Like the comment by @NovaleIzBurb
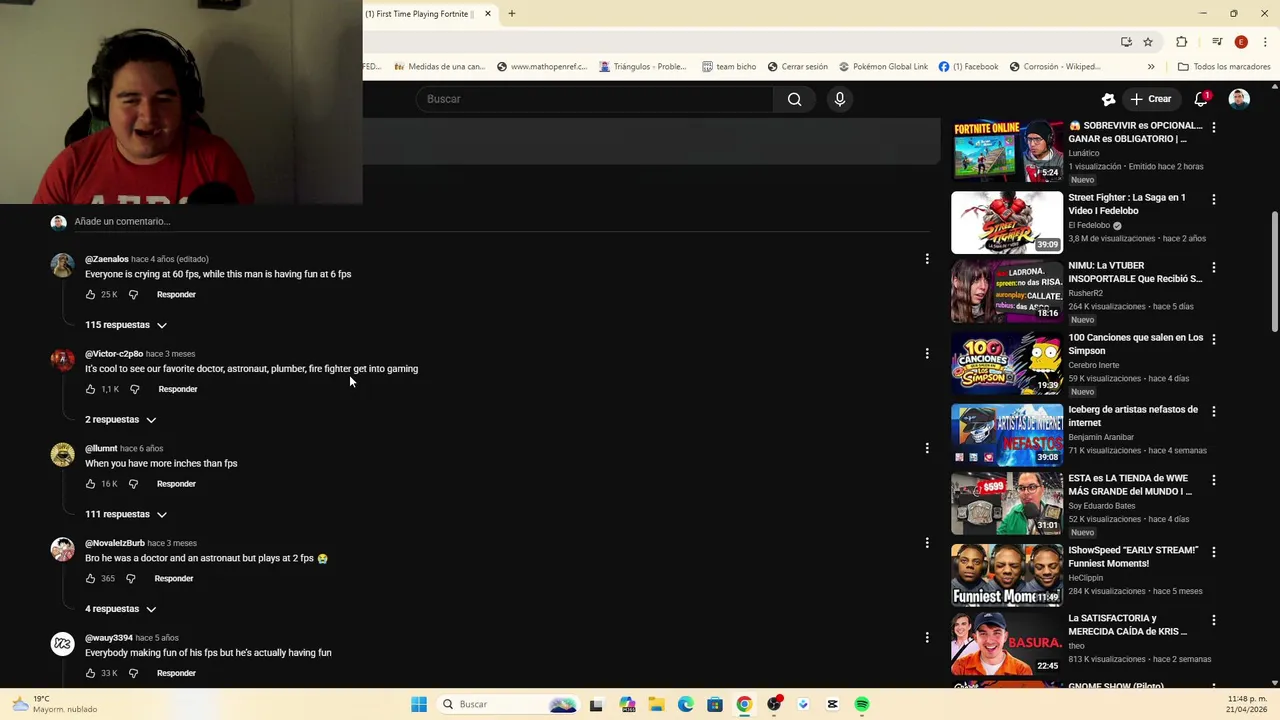Viewport: 1280px width, 720px height. click(x=90, y=578)
